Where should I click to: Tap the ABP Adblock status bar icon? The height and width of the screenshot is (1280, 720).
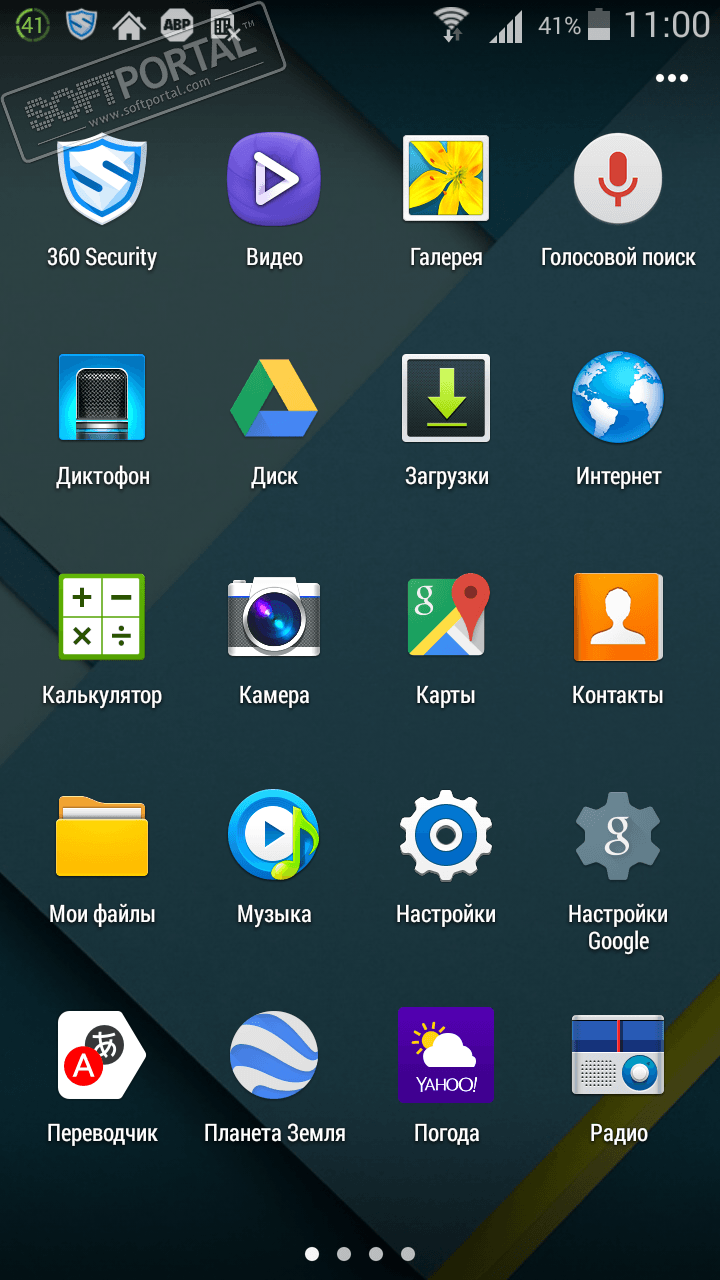click(x=177, y=26)
